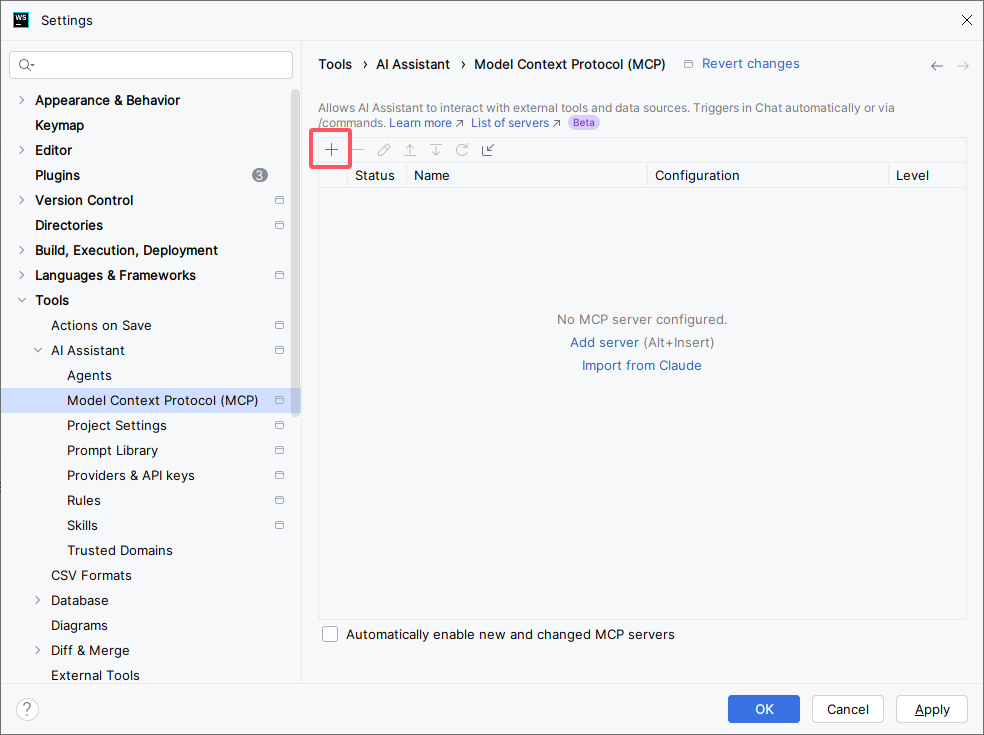Open the Diagrams settings page
Screen dimensions: 984x735
click(79, 625)
